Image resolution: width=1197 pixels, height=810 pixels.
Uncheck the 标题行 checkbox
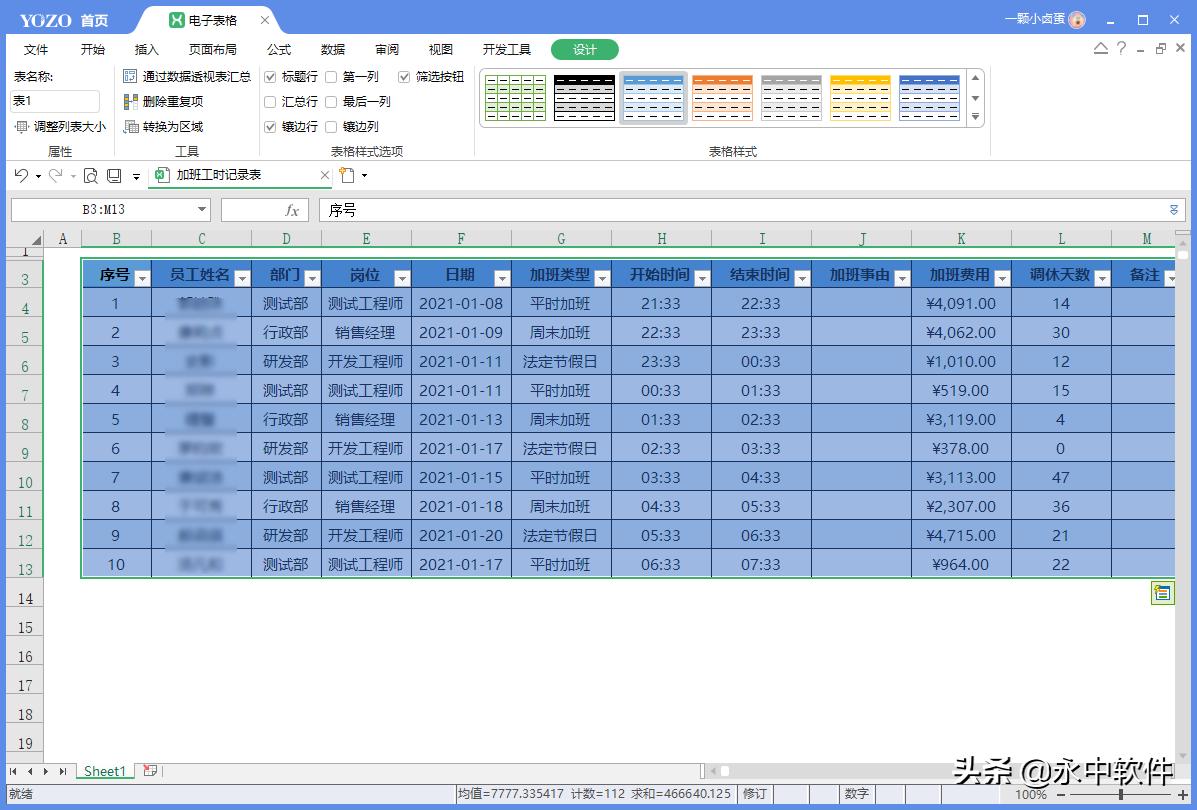(x=271, y=76)
